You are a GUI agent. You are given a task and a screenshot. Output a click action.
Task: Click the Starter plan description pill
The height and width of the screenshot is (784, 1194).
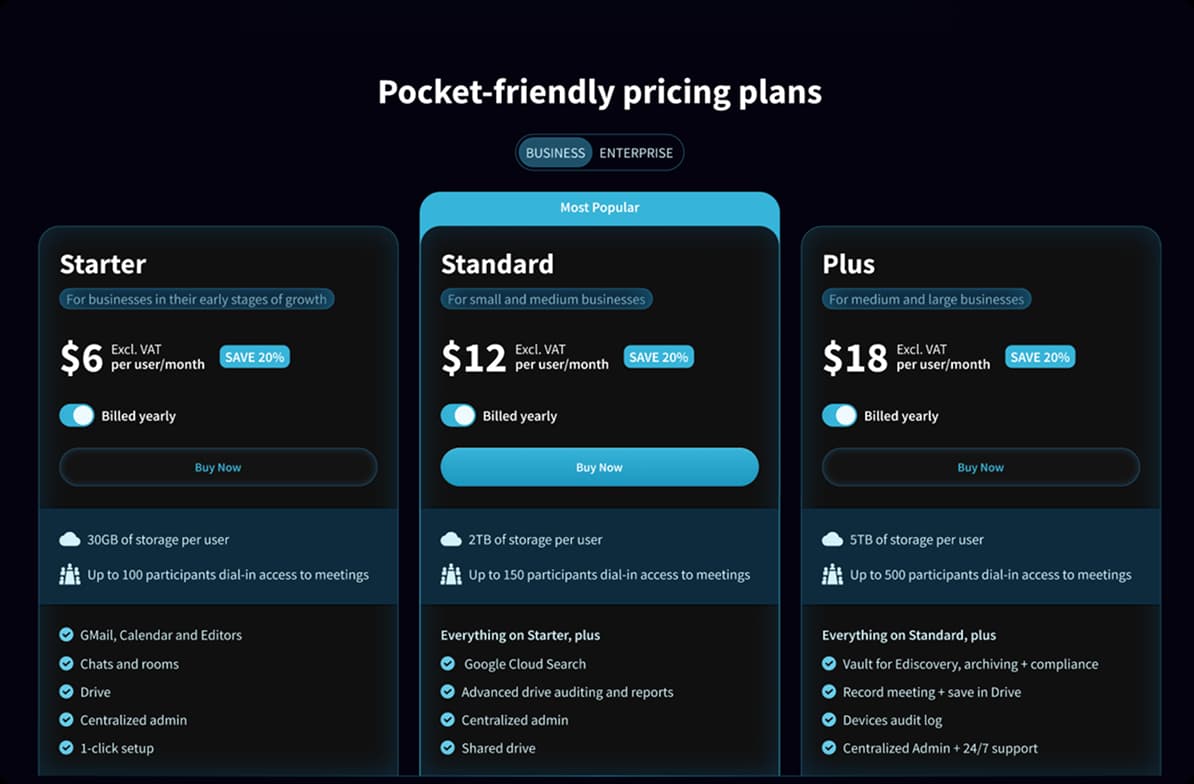[196, 298]
